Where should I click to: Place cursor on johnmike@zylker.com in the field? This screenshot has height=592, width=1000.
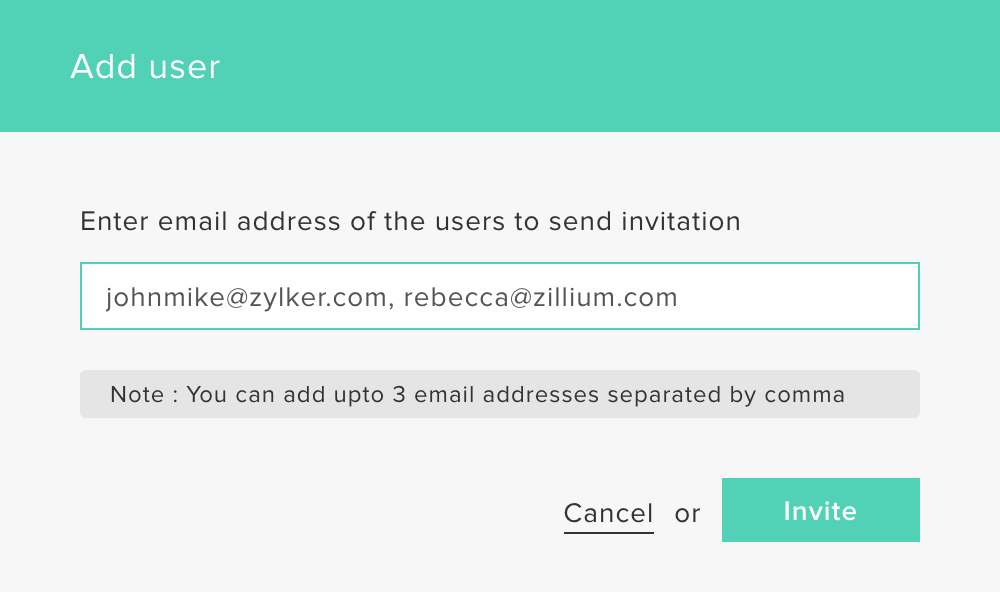pos(246,297)
